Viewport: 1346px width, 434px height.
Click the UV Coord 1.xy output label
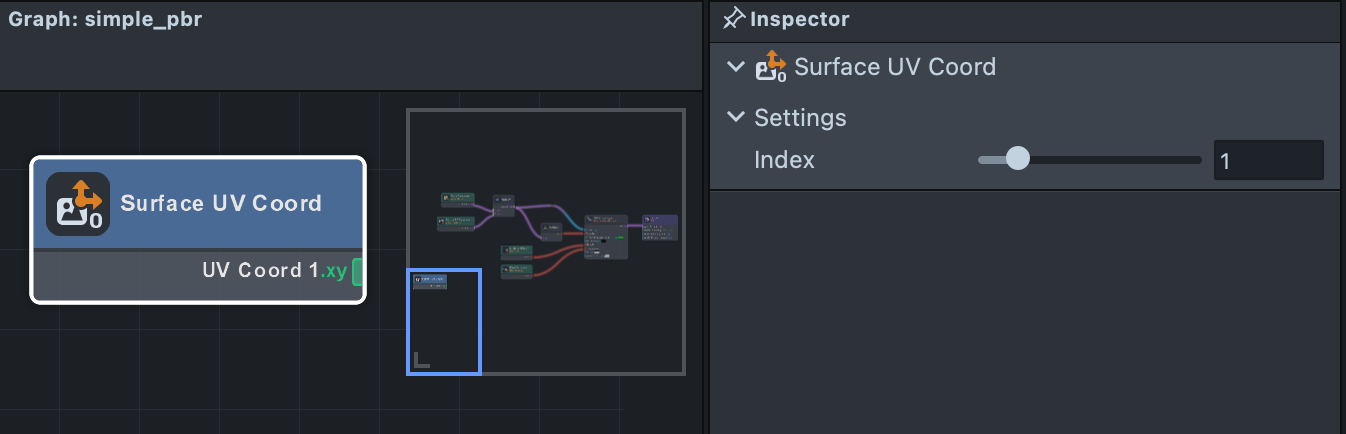[275, 270]
